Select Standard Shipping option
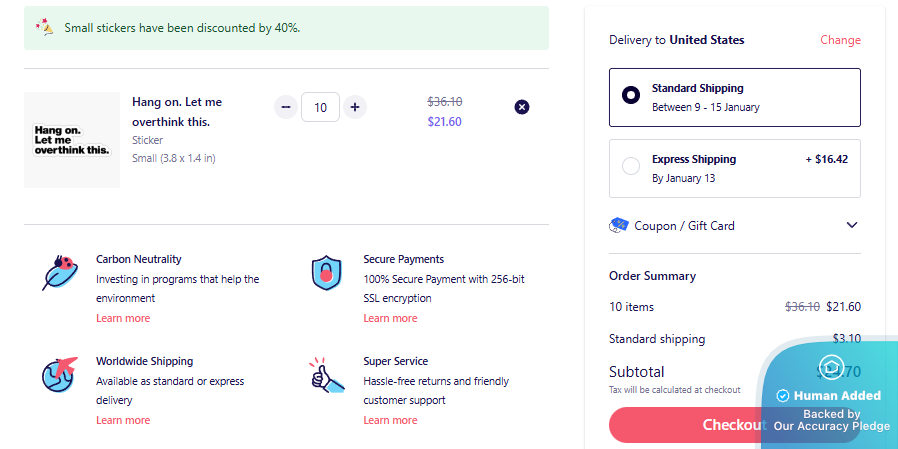The height and width of the screenshot is (449, 898). 631,96
